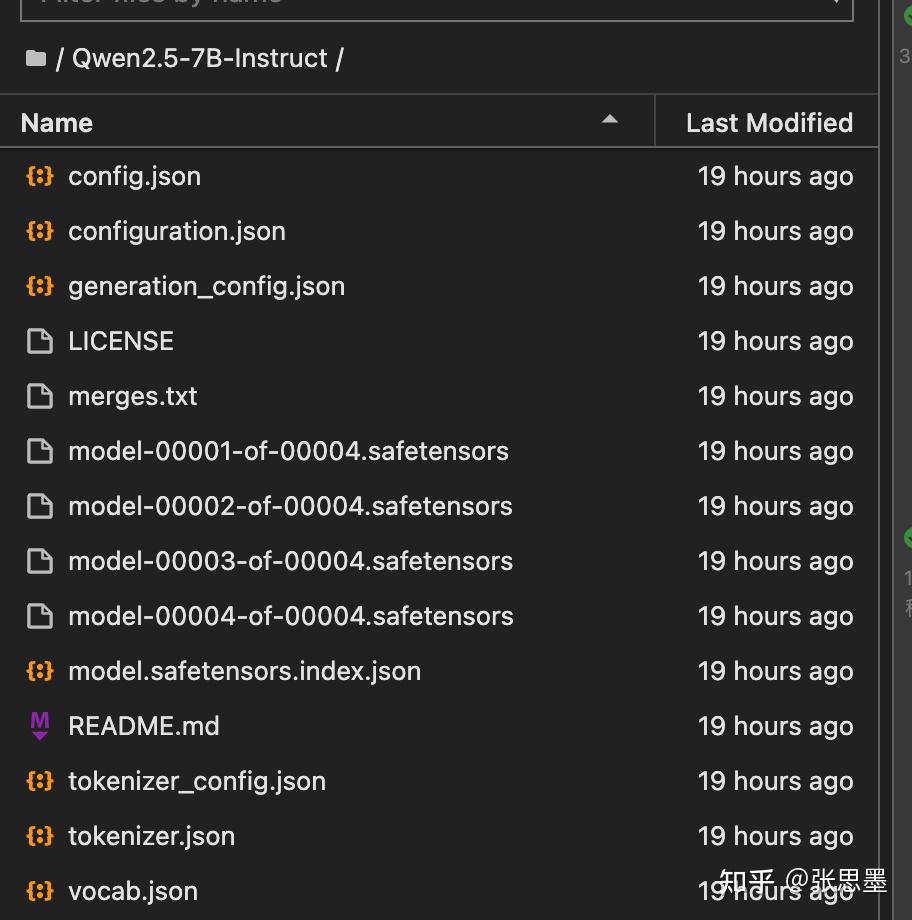Sort by the Name column header
The image size is (912, 920).
pos(57,123)
